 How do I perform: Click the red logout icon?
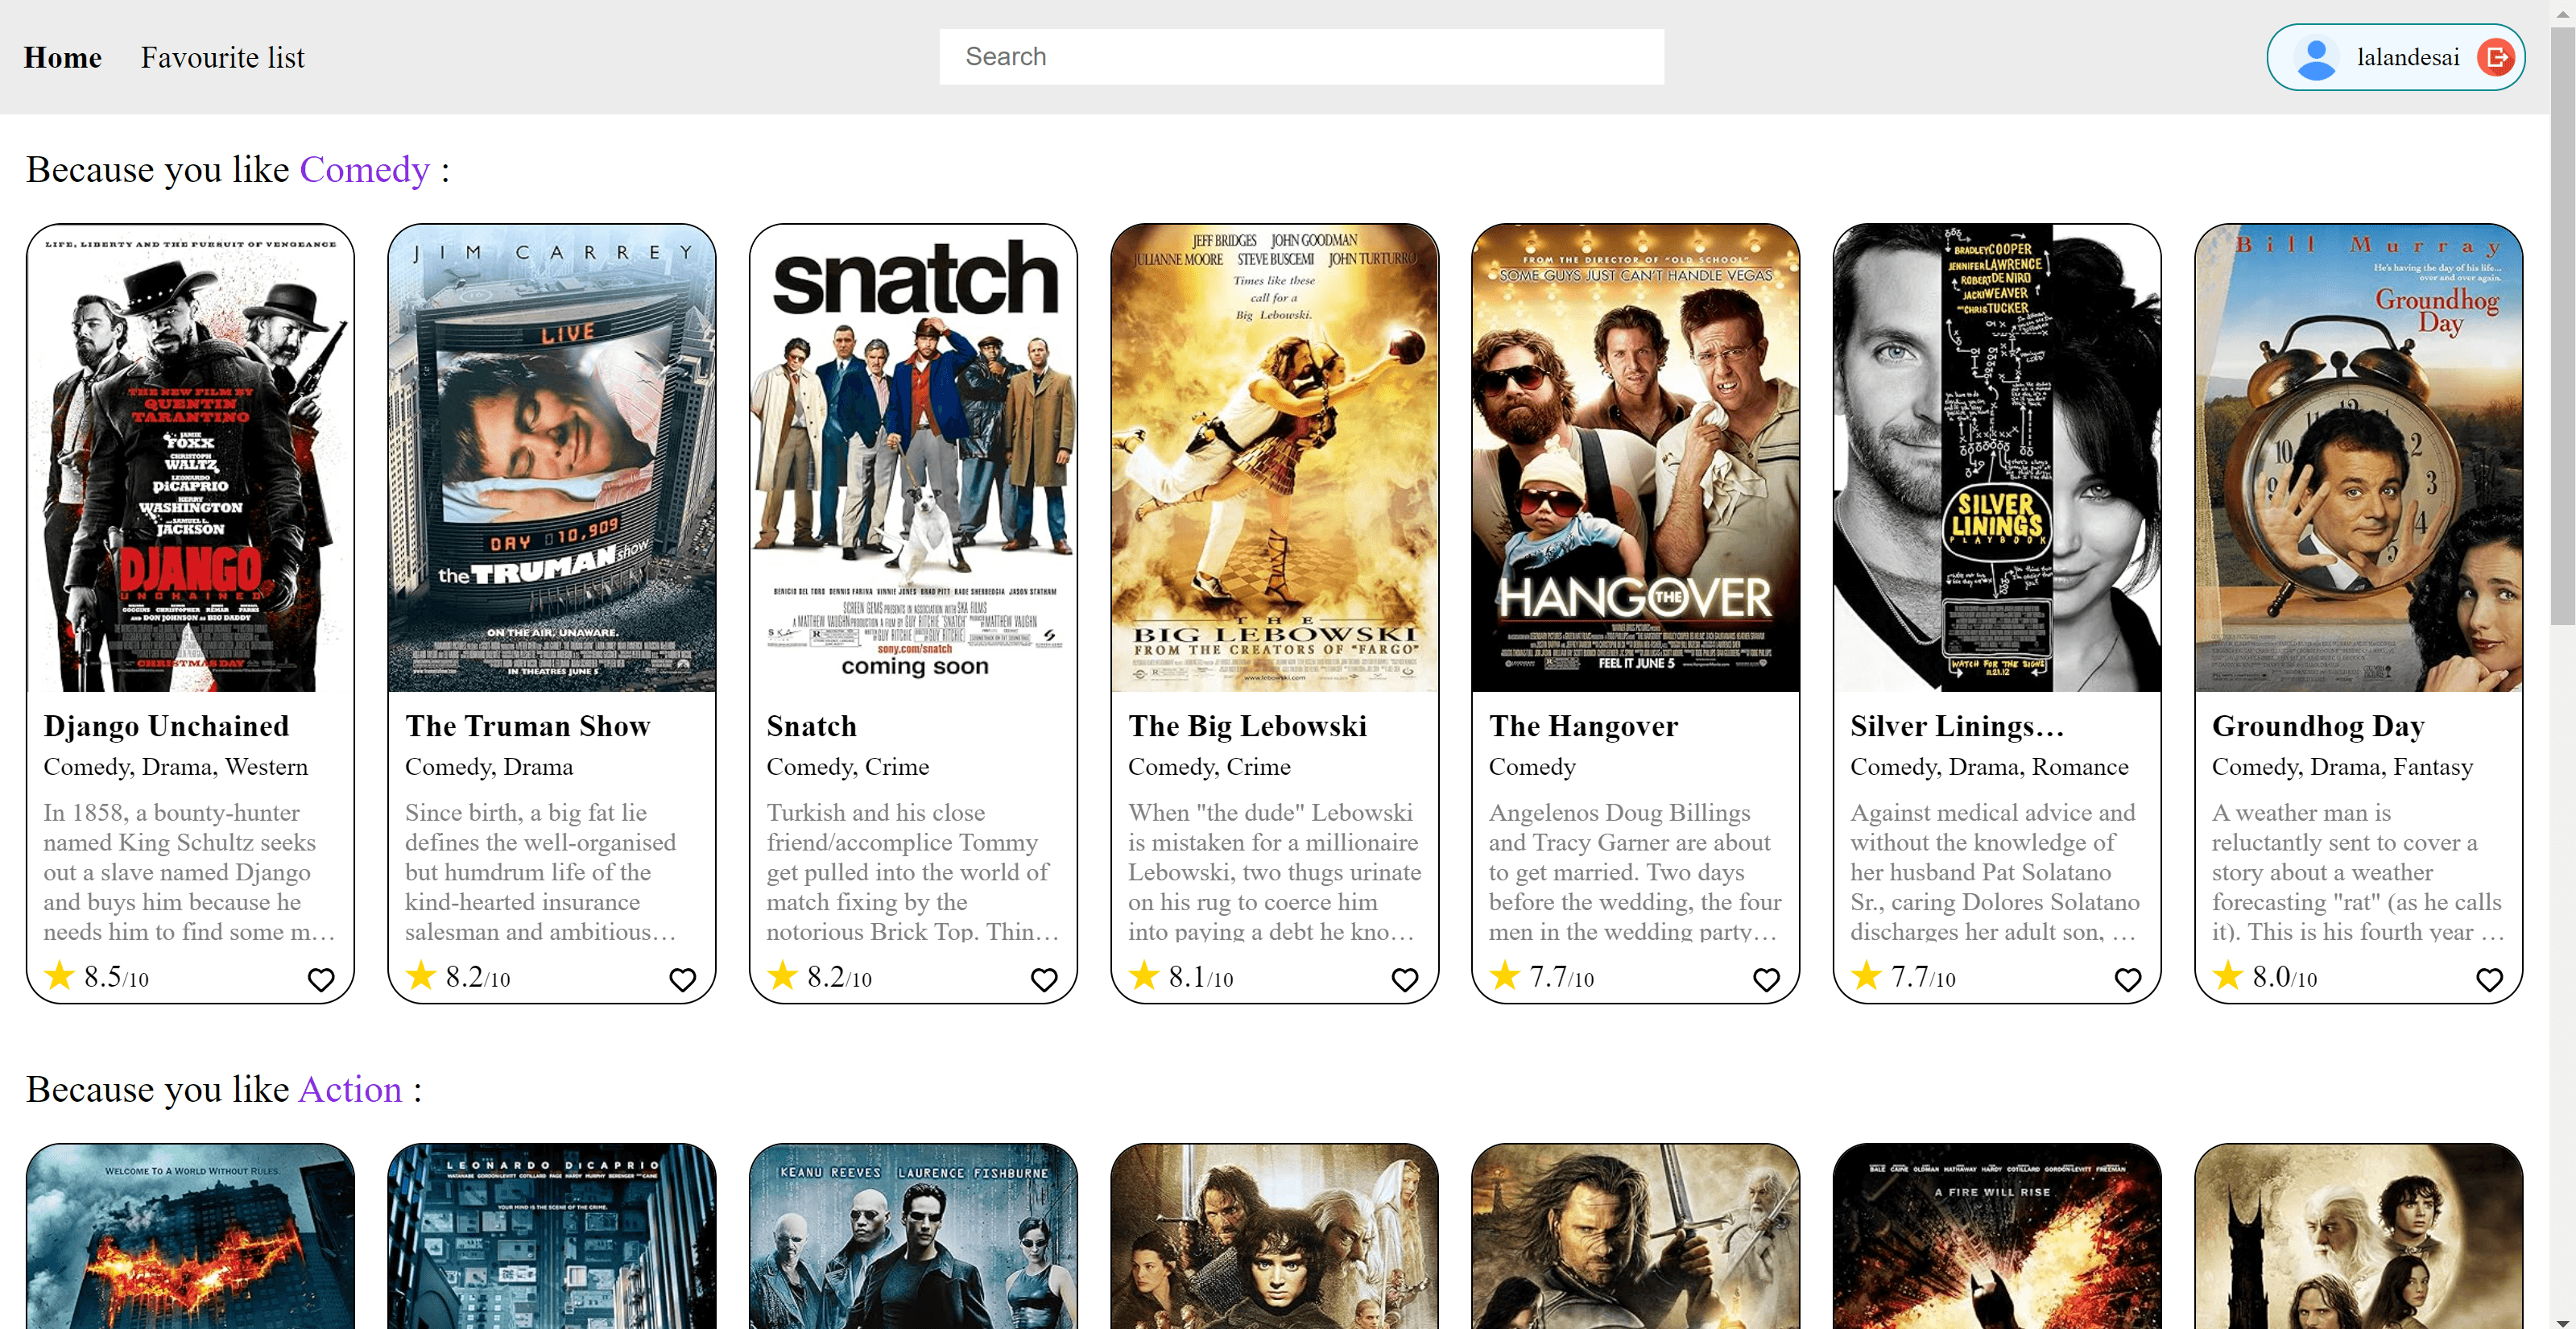2495,57
